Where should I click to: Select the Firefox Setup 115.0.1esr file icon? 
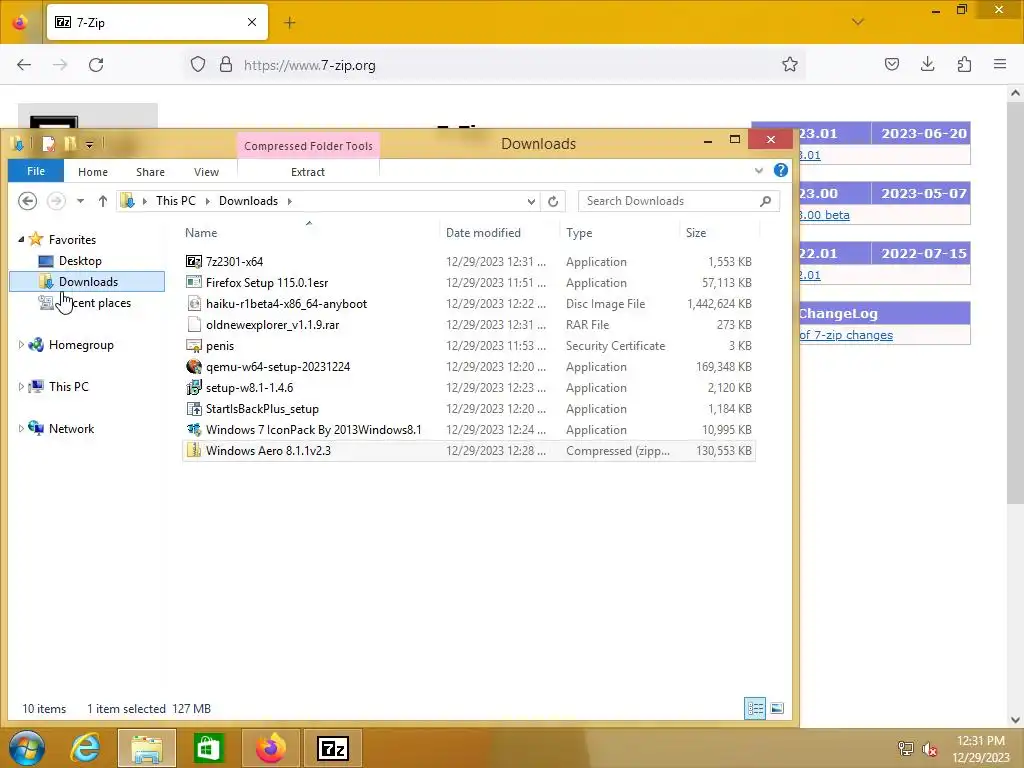click(193, 283)
